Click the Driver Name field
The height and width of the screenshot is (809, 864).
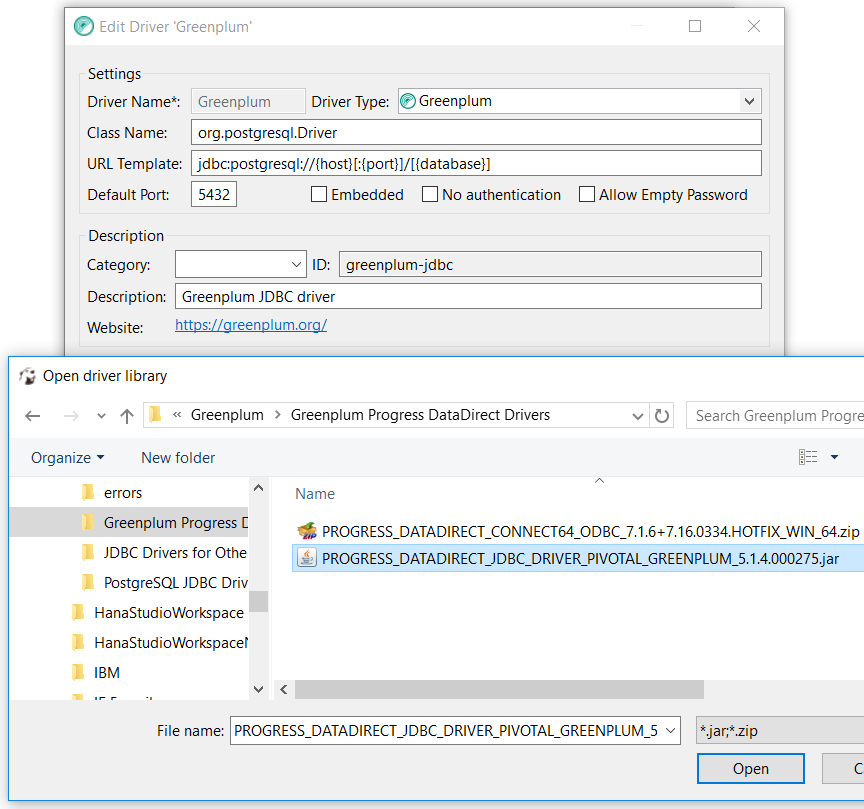[x=248, y=101]
